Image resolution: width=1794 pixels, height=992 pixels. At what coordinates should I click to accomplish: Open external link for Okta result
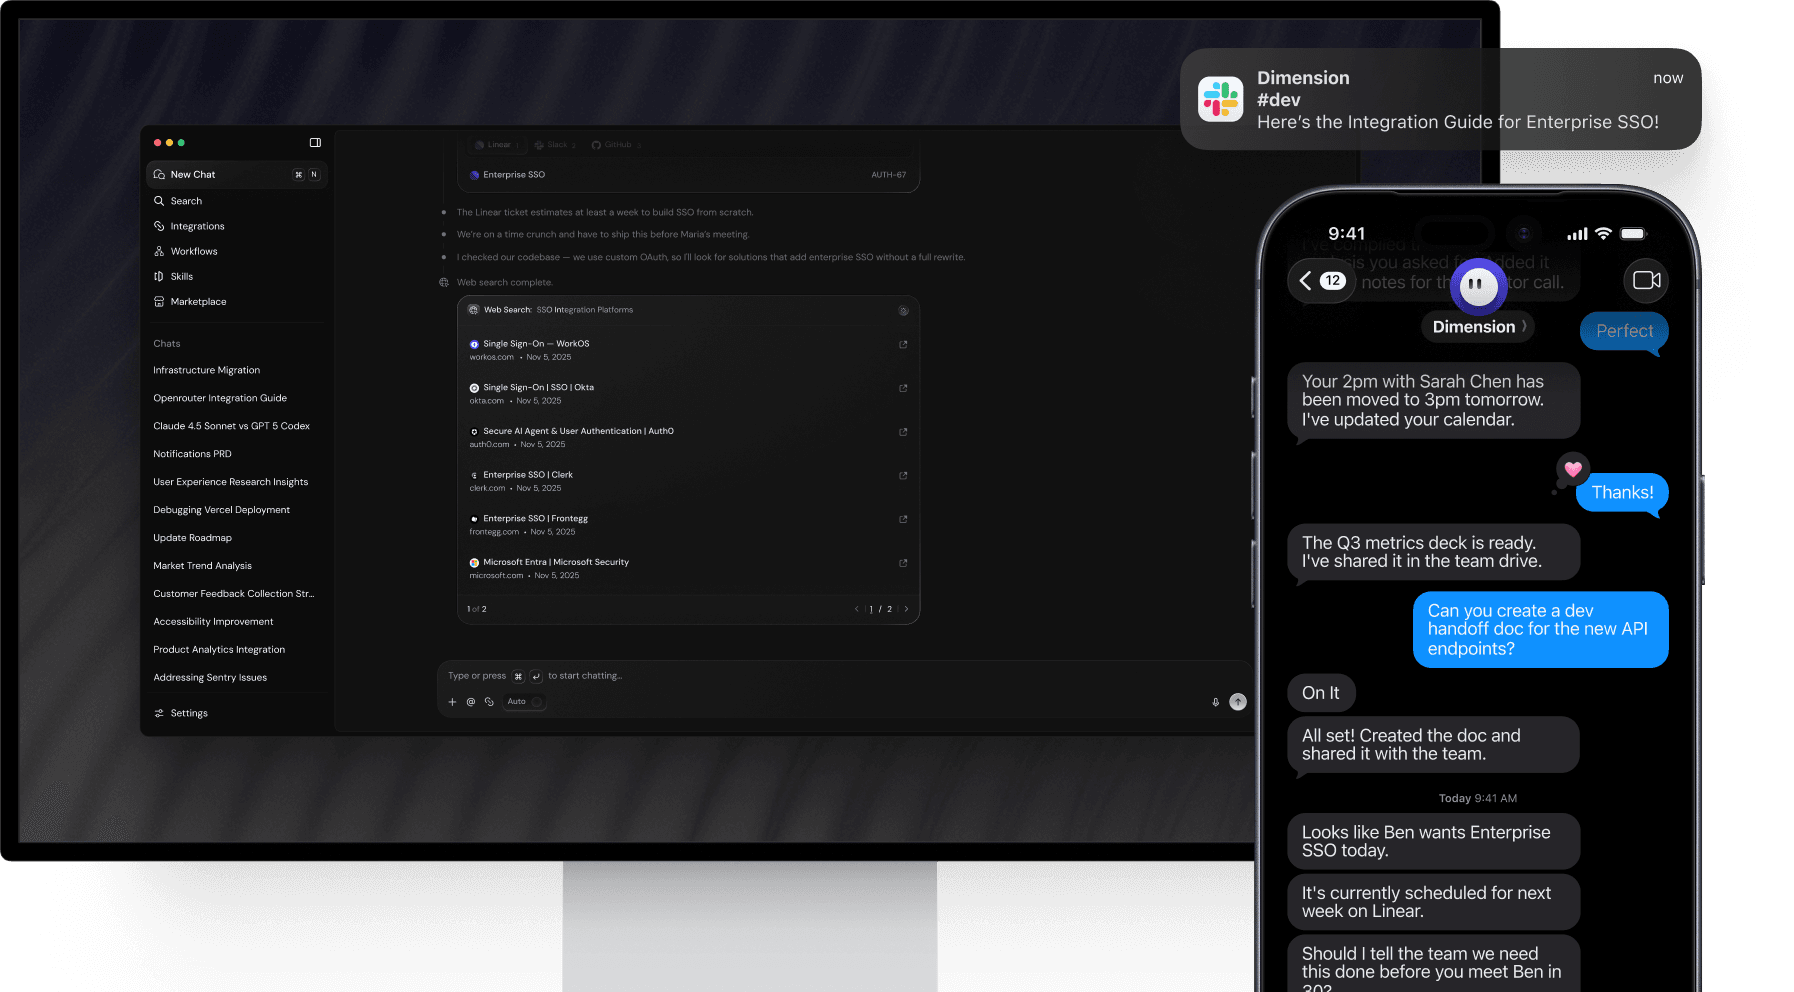click(x=903, y=388)
